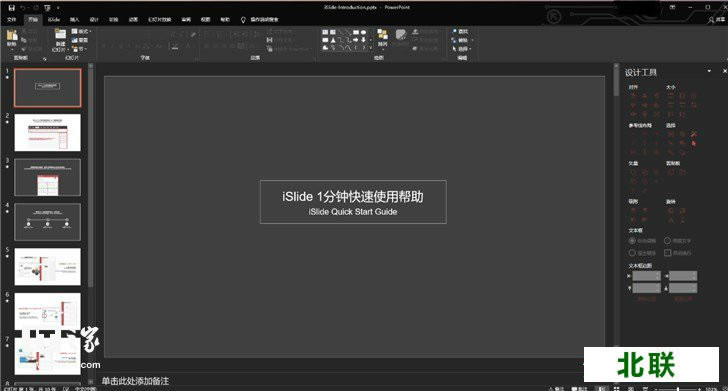
Task: Open the Layout dropdown in Slides group
Action: (x=82, y=31)
